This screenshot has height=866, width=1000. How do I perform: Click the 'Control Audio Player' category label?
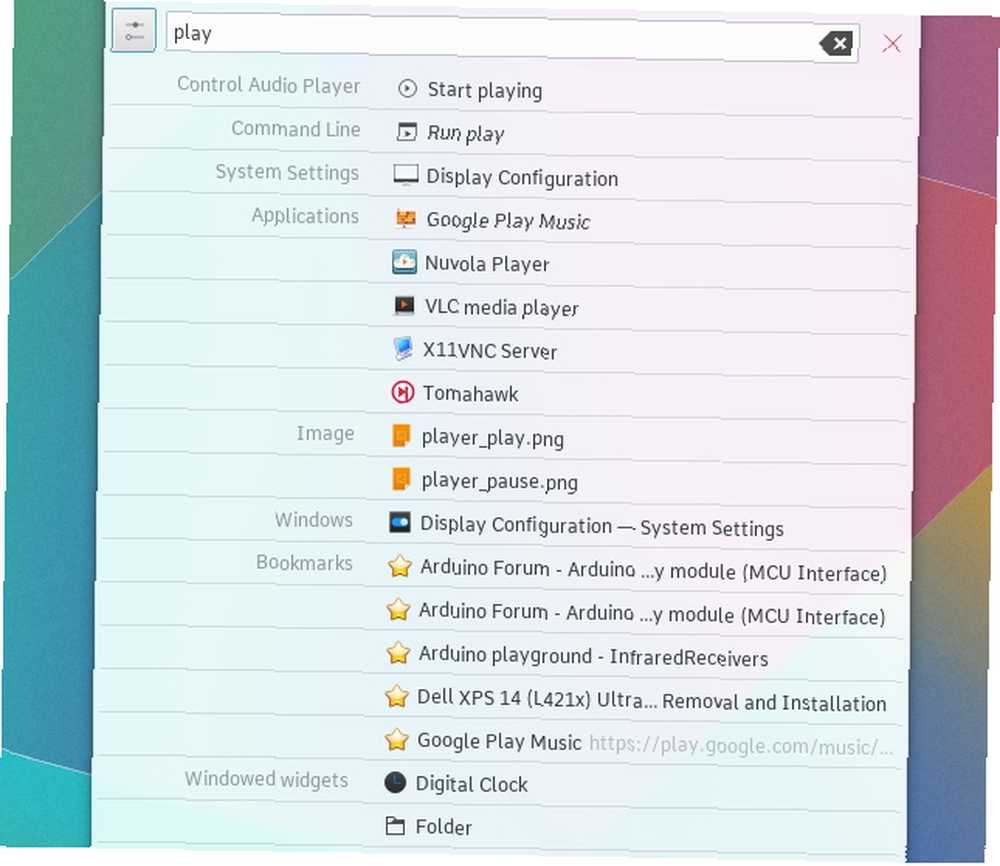[268, 85]
